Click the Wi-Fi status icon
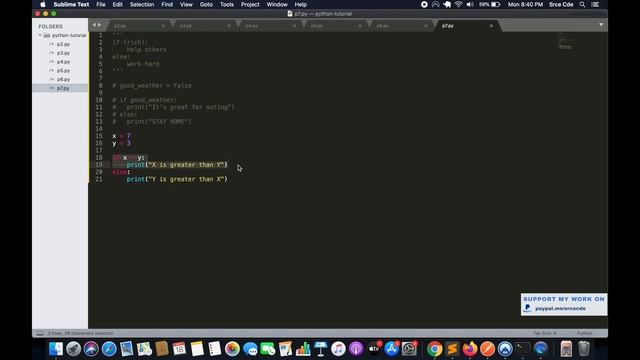This screenshot has width=640, height=360. pos(458,4)
